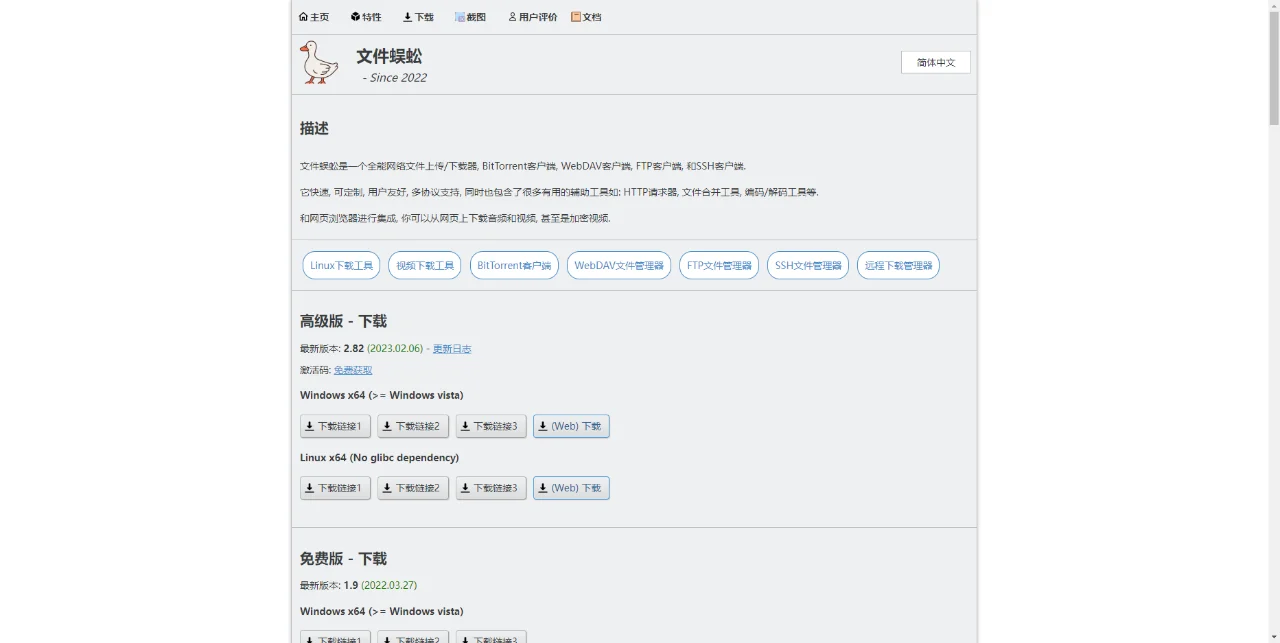
Task: Click the 文件蜈蚣 site title
Action: tap(389, 56)
